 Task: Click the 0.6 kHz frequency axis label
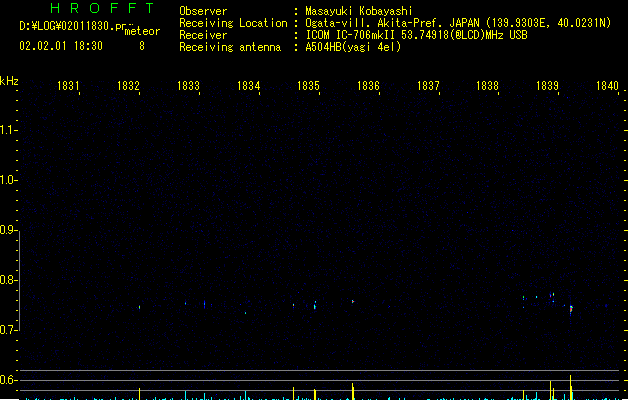(x=8, y=380)
